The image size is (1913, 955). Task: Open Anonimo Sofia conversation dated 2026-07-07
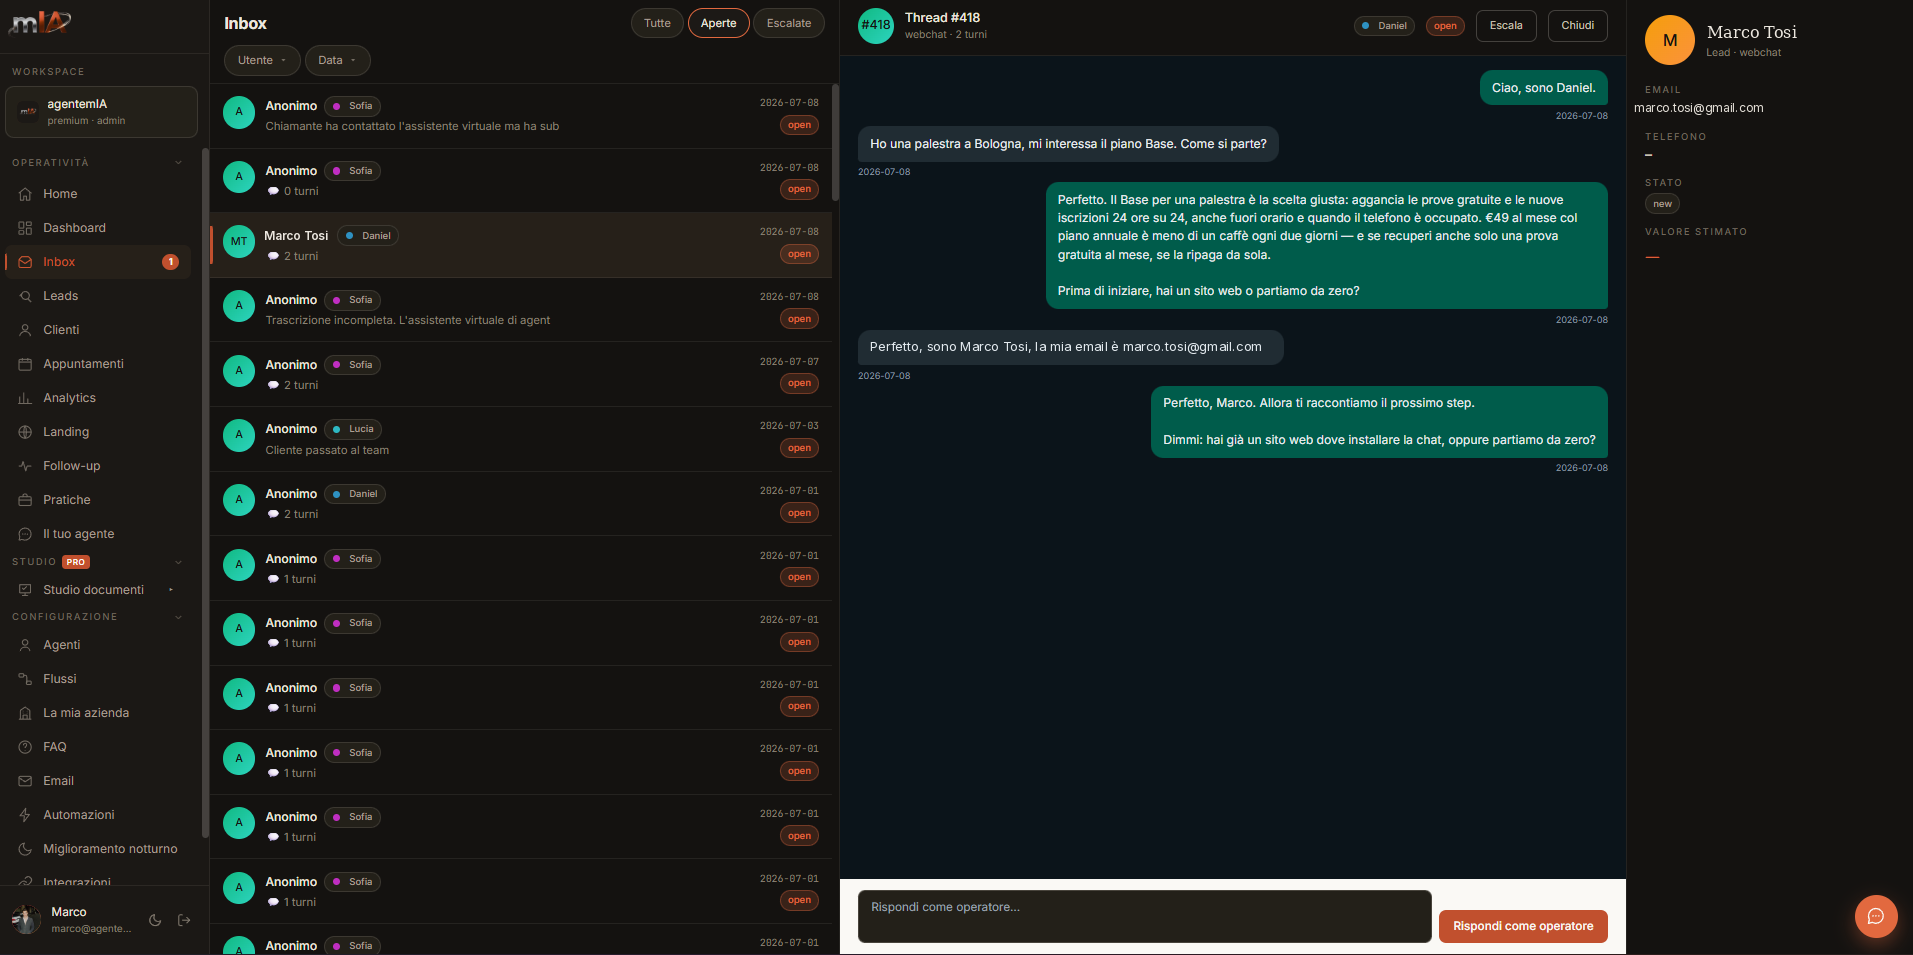point(521,375)
